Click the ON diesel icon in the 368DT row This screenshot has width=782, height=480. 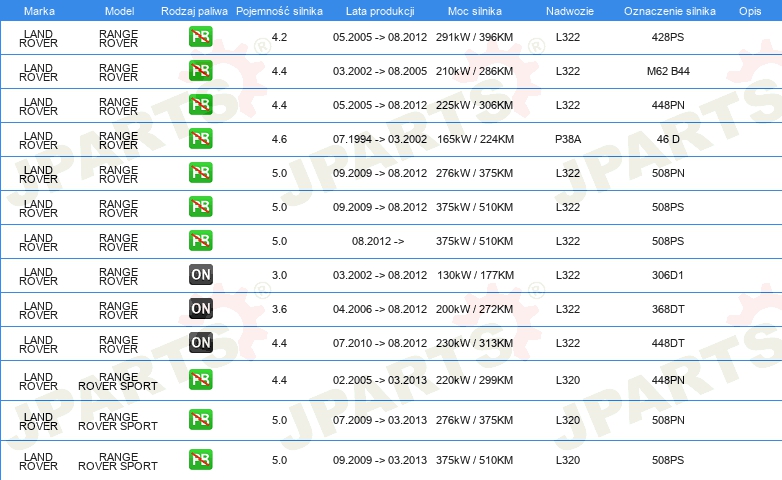(200, 308)
